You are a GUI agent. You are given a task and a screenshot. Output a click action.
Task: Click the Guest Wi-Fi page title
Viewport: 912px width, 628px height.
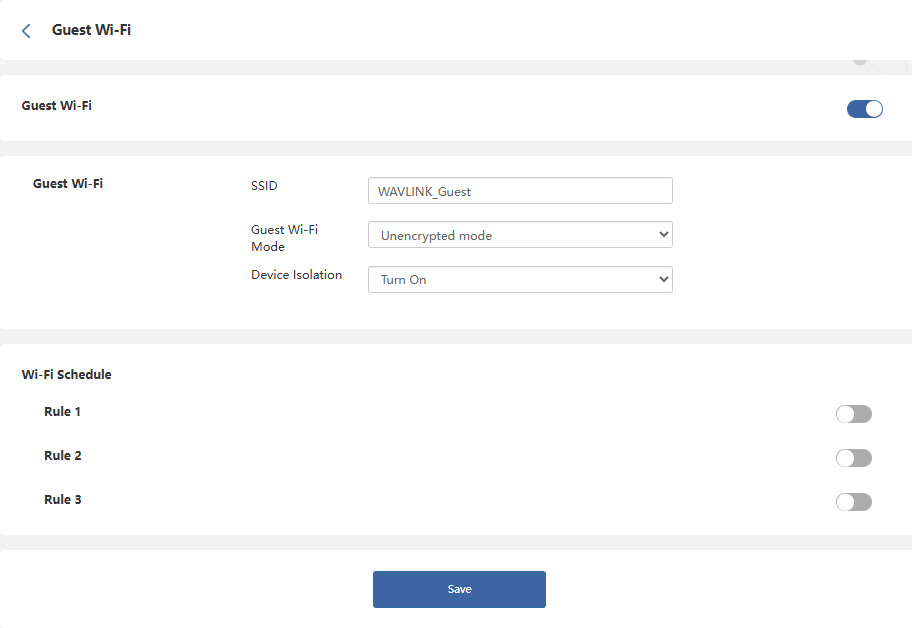tap(91, 30)
